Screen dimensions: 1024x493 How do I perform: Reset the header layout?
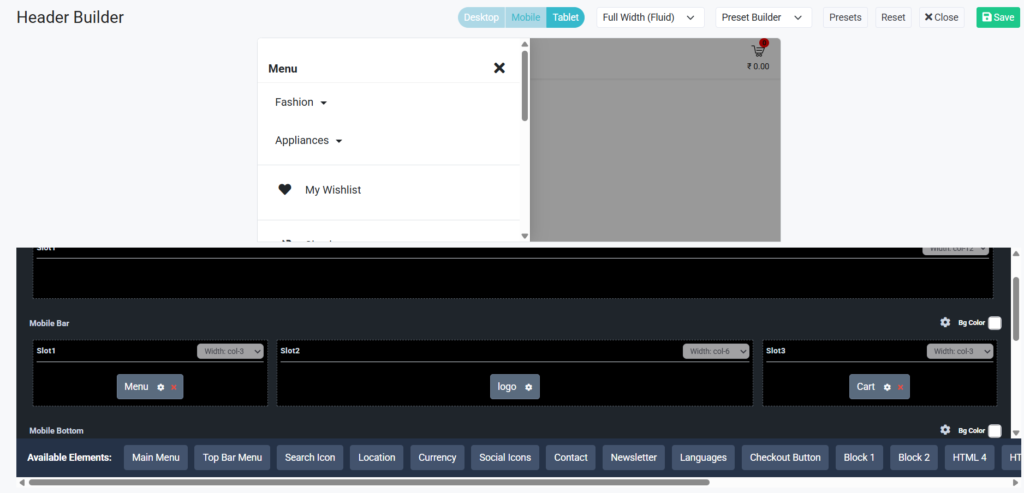[893, 18]
